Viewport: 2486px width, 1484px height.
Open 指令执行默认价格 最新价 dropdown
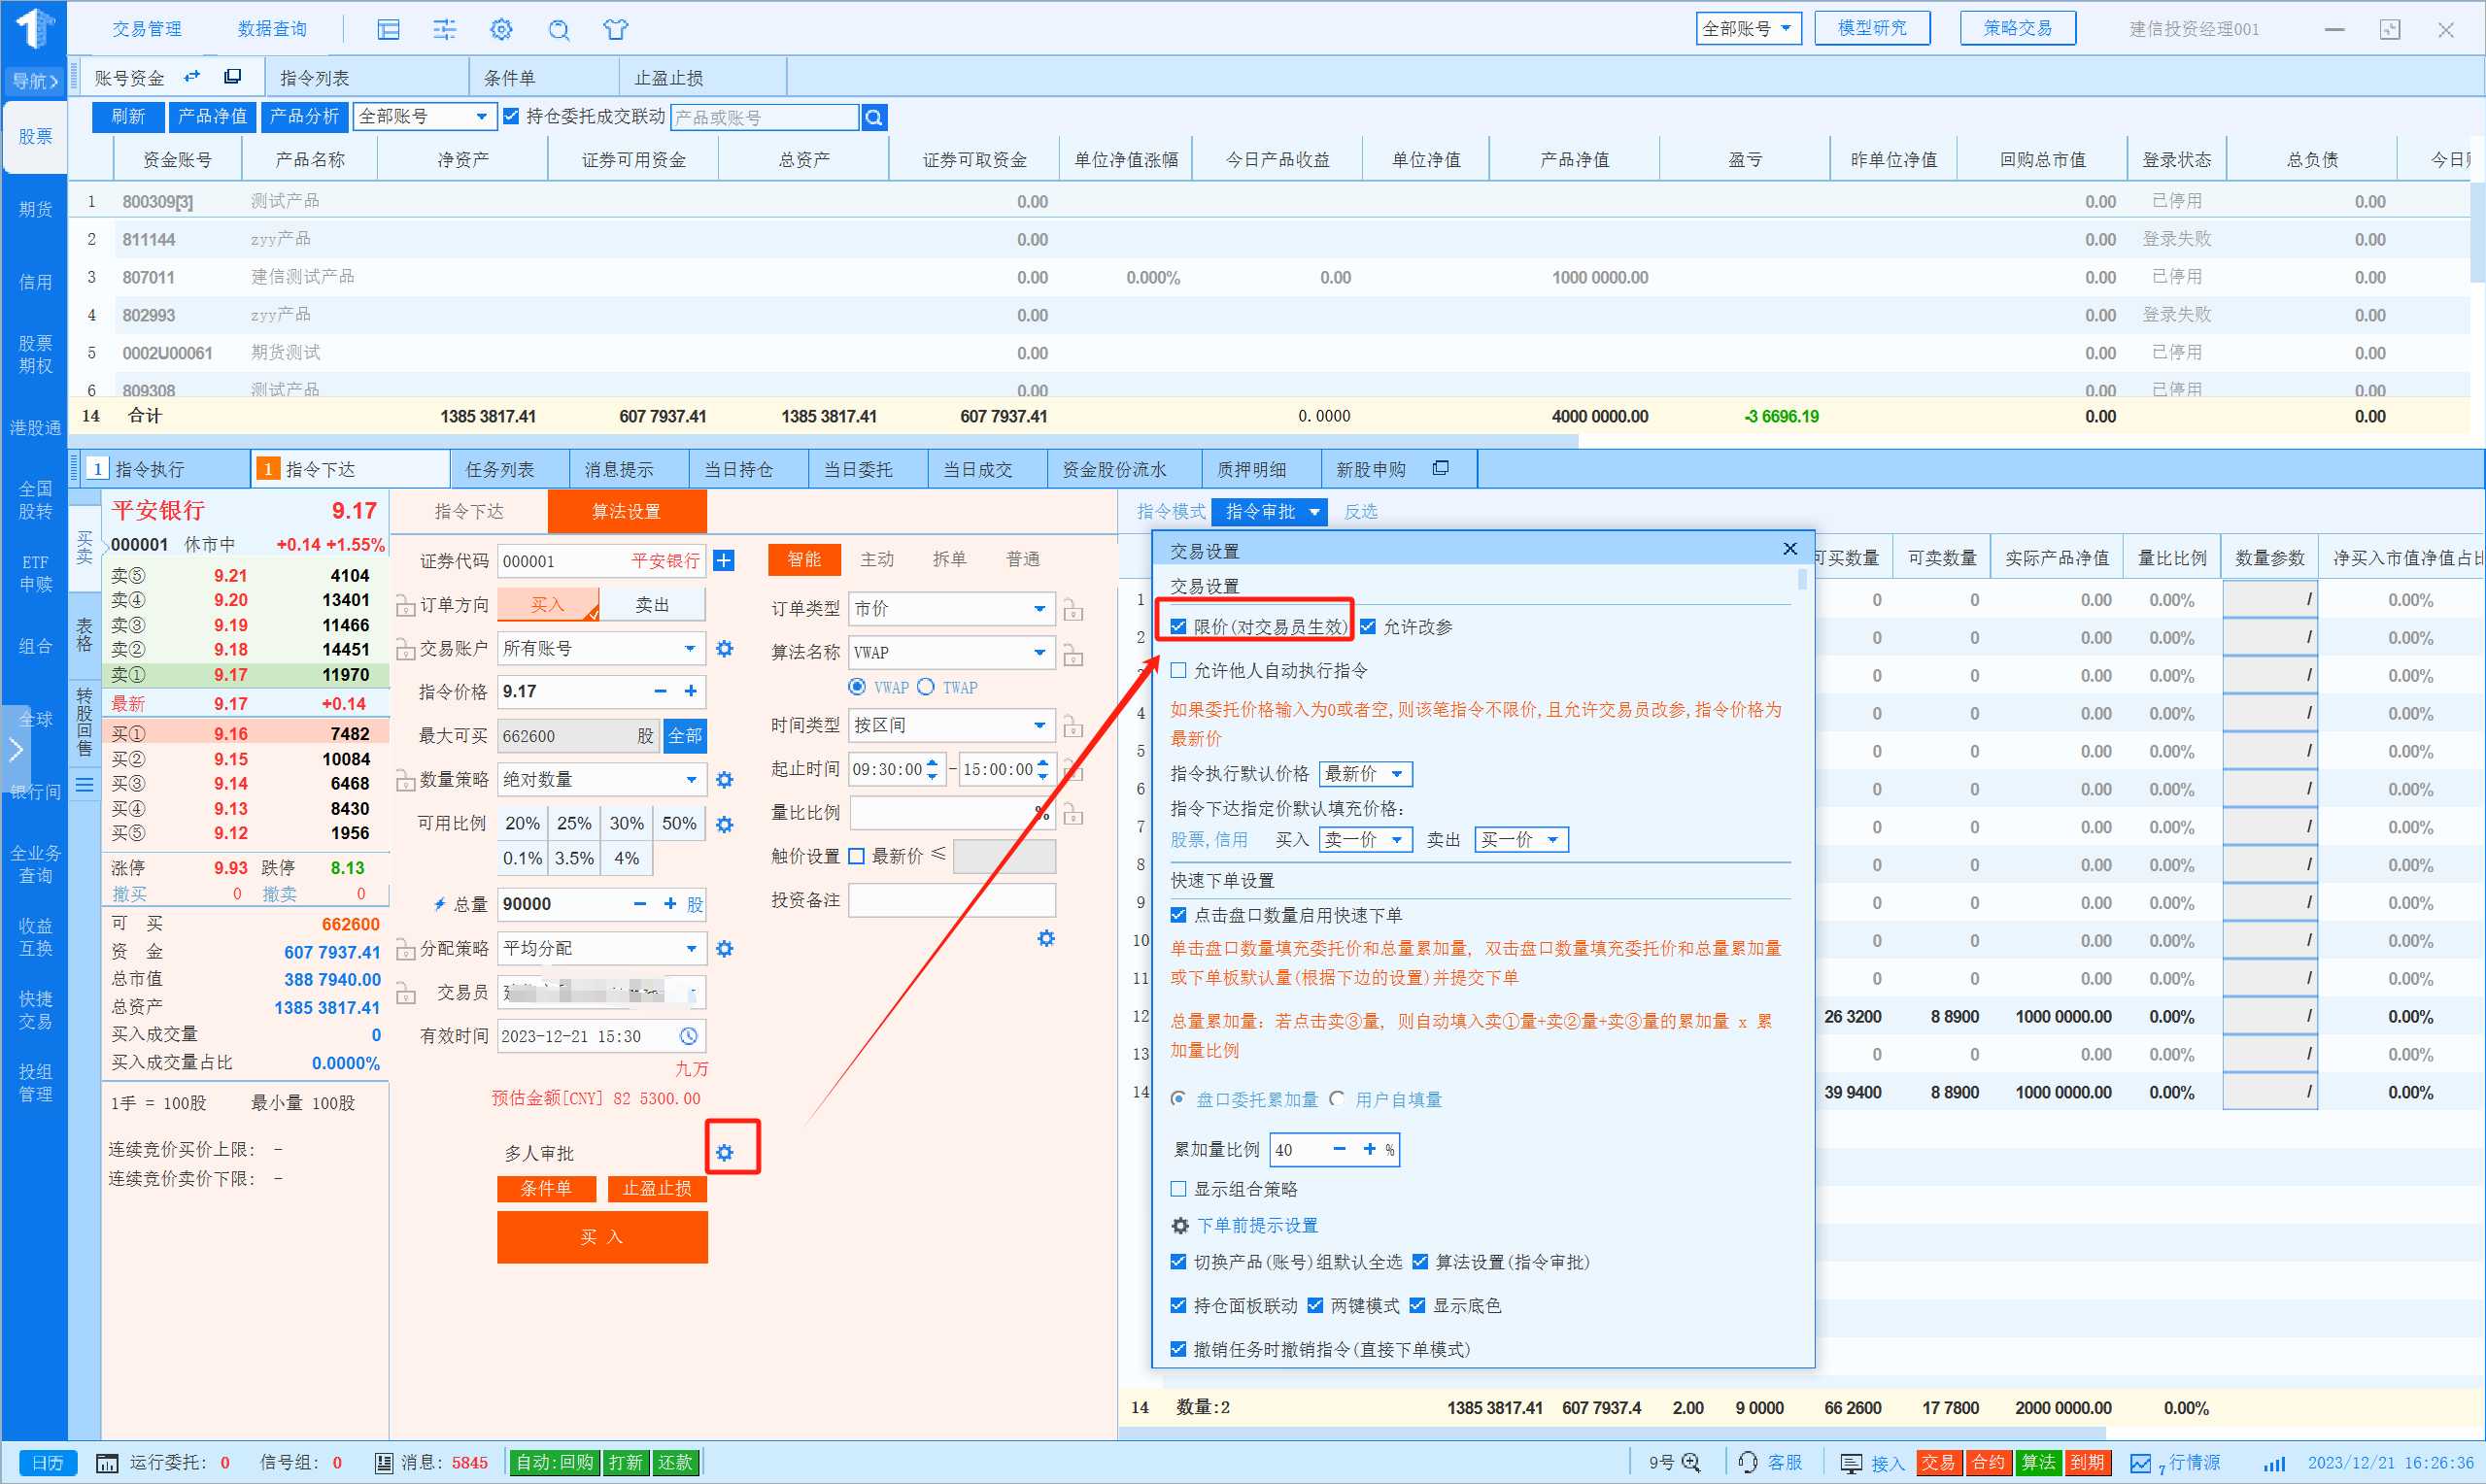pyautogui.click(x=1365, y=774)
